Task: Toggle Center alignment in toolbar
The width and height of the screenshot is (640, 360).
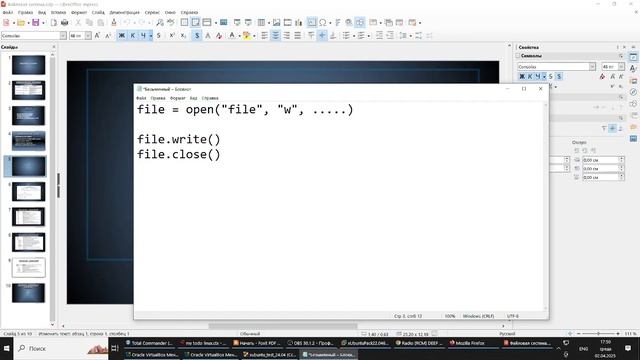Action: coord(276,36)
